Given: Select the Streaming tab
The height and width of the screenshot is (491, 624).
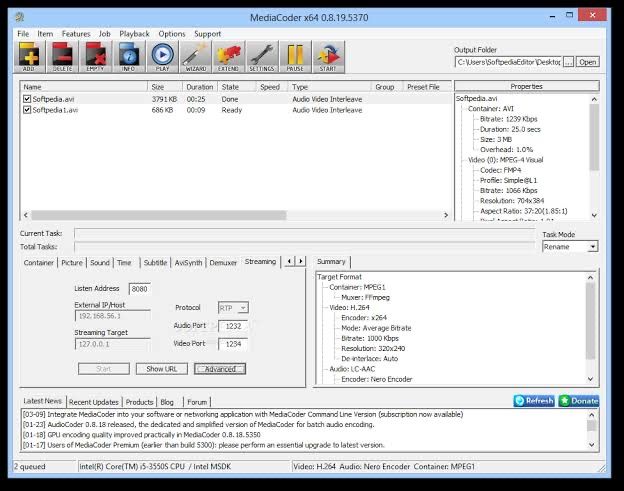Looking at the screenshot, I should point(260,262).
